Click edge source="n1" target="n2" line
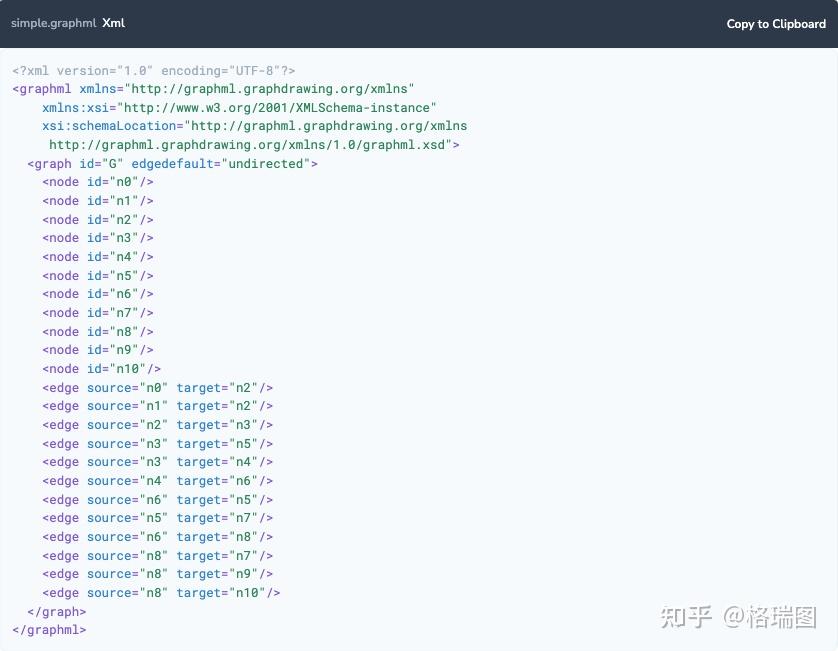 (x=158, y=406)
